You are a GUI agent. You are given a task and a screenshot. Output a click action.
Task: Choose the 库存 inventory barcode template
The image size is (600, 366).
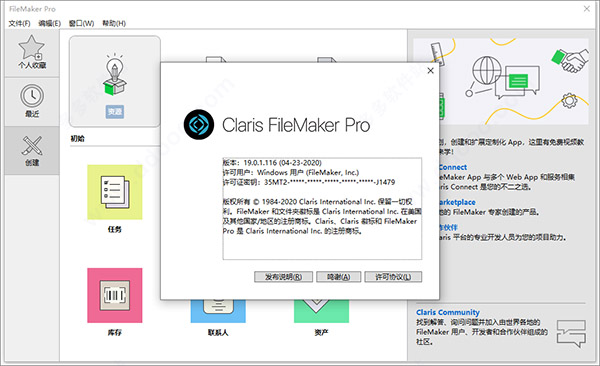(115, 295)
